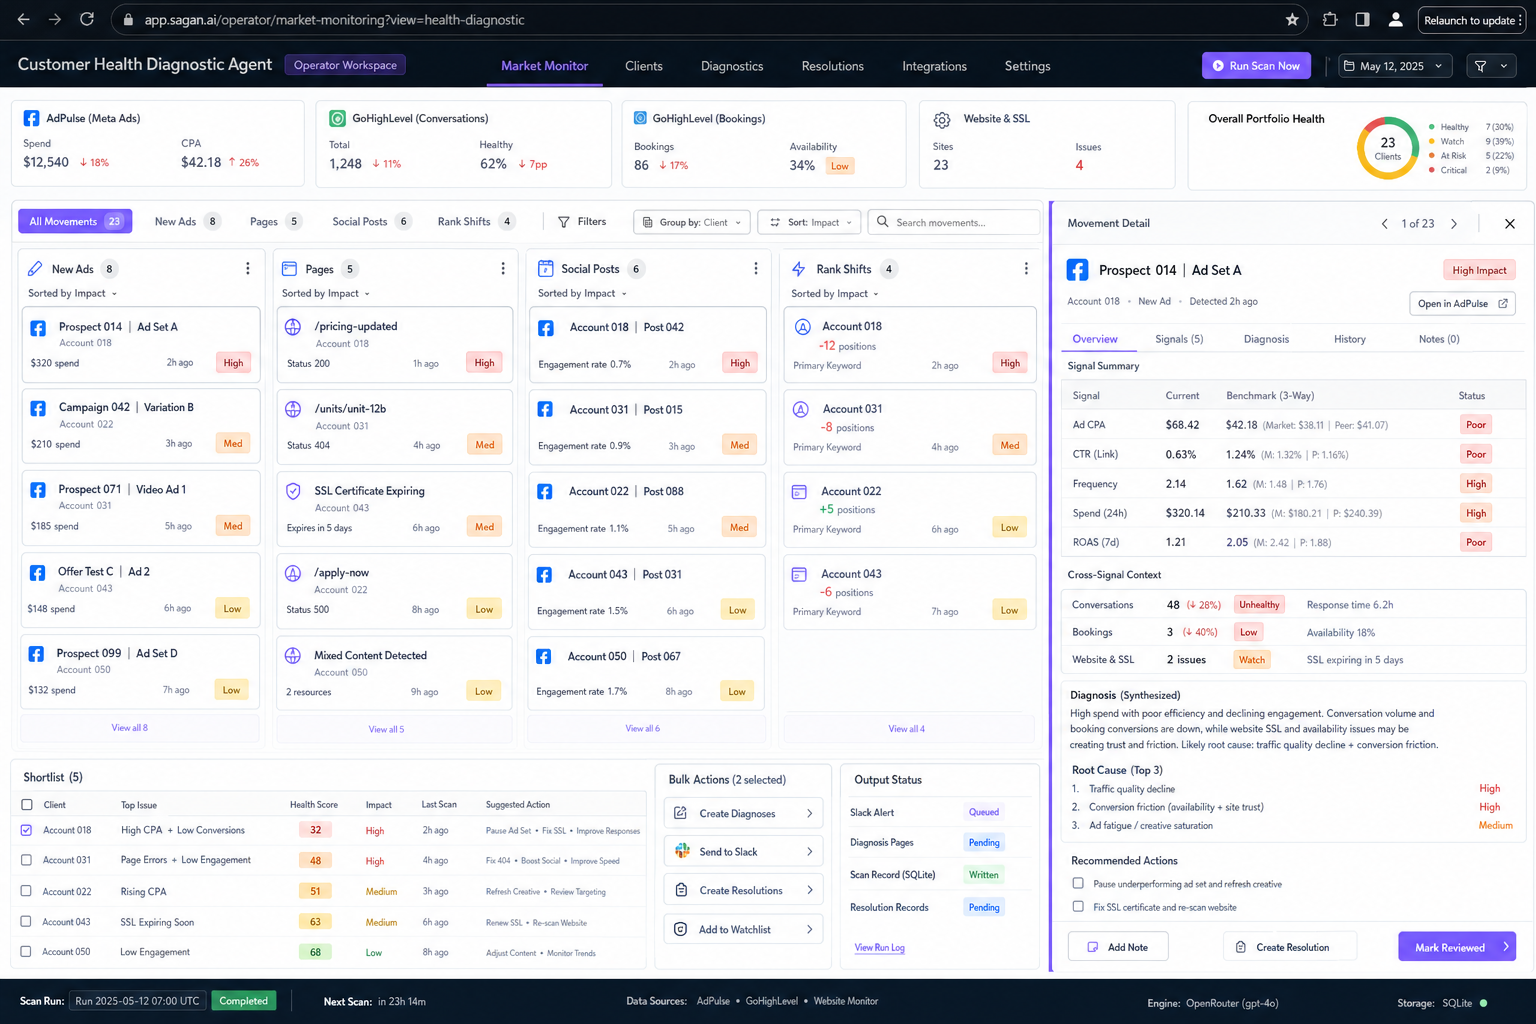
Task: Click Open in AdPulse button
Action: pos(1462,303)
